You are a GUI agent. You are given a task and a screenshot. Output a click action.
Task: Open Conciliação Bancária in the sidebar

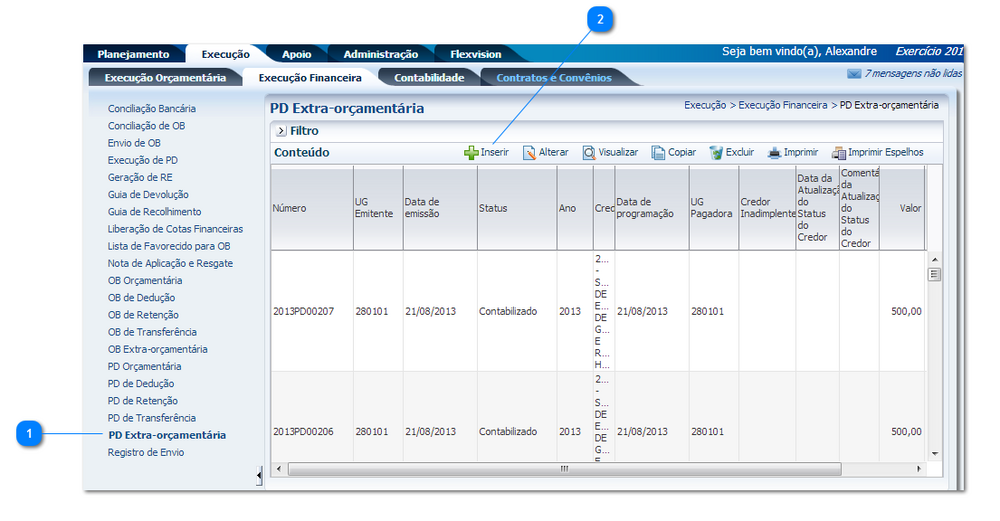click(x=152, y=108)
